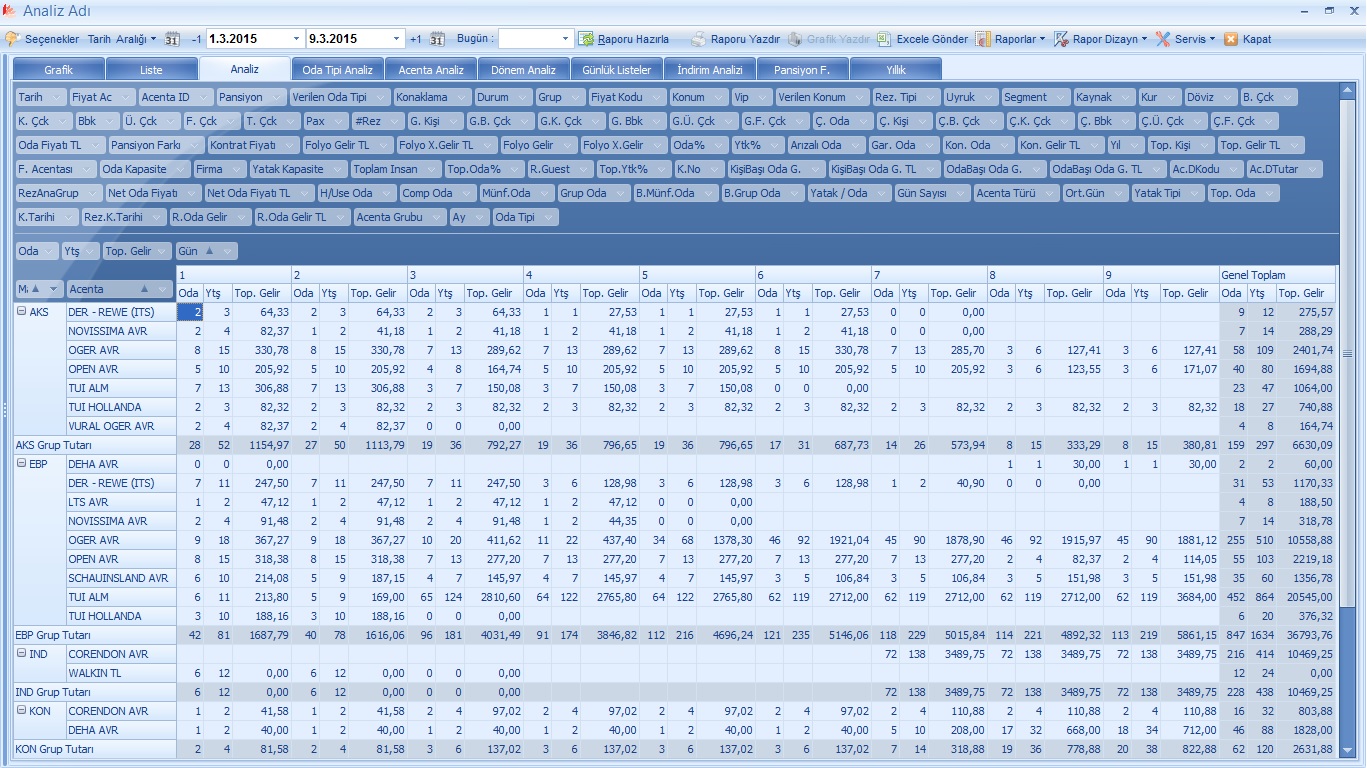Open the Rapor Dizayn dropdown menu
This screenshot has height=768, width=1367.
(x=1100, y=39)
